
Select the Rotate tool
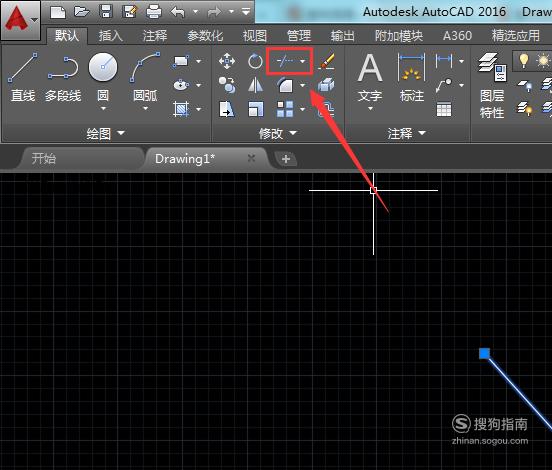point(255,61)
